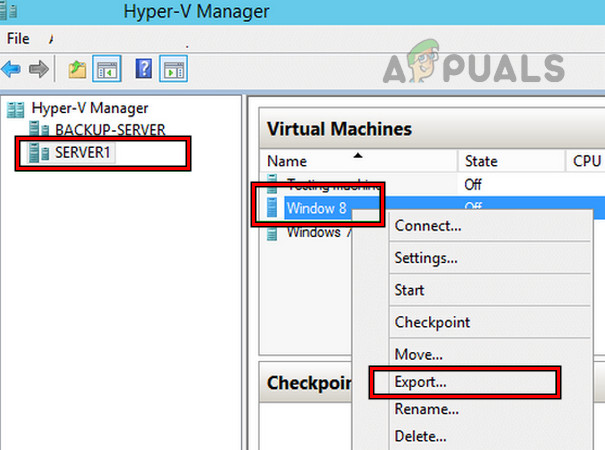
Task: Toggle the Show/Hide Action Pane icon
Action: click(174, 69)
